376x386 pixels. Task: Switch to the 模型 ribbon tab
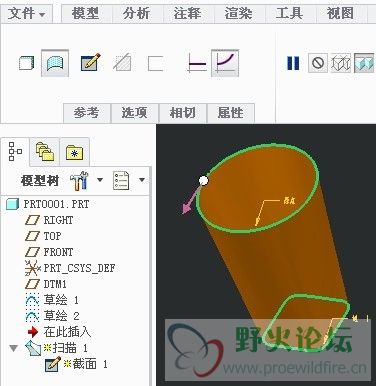click(x=86, y=14)
